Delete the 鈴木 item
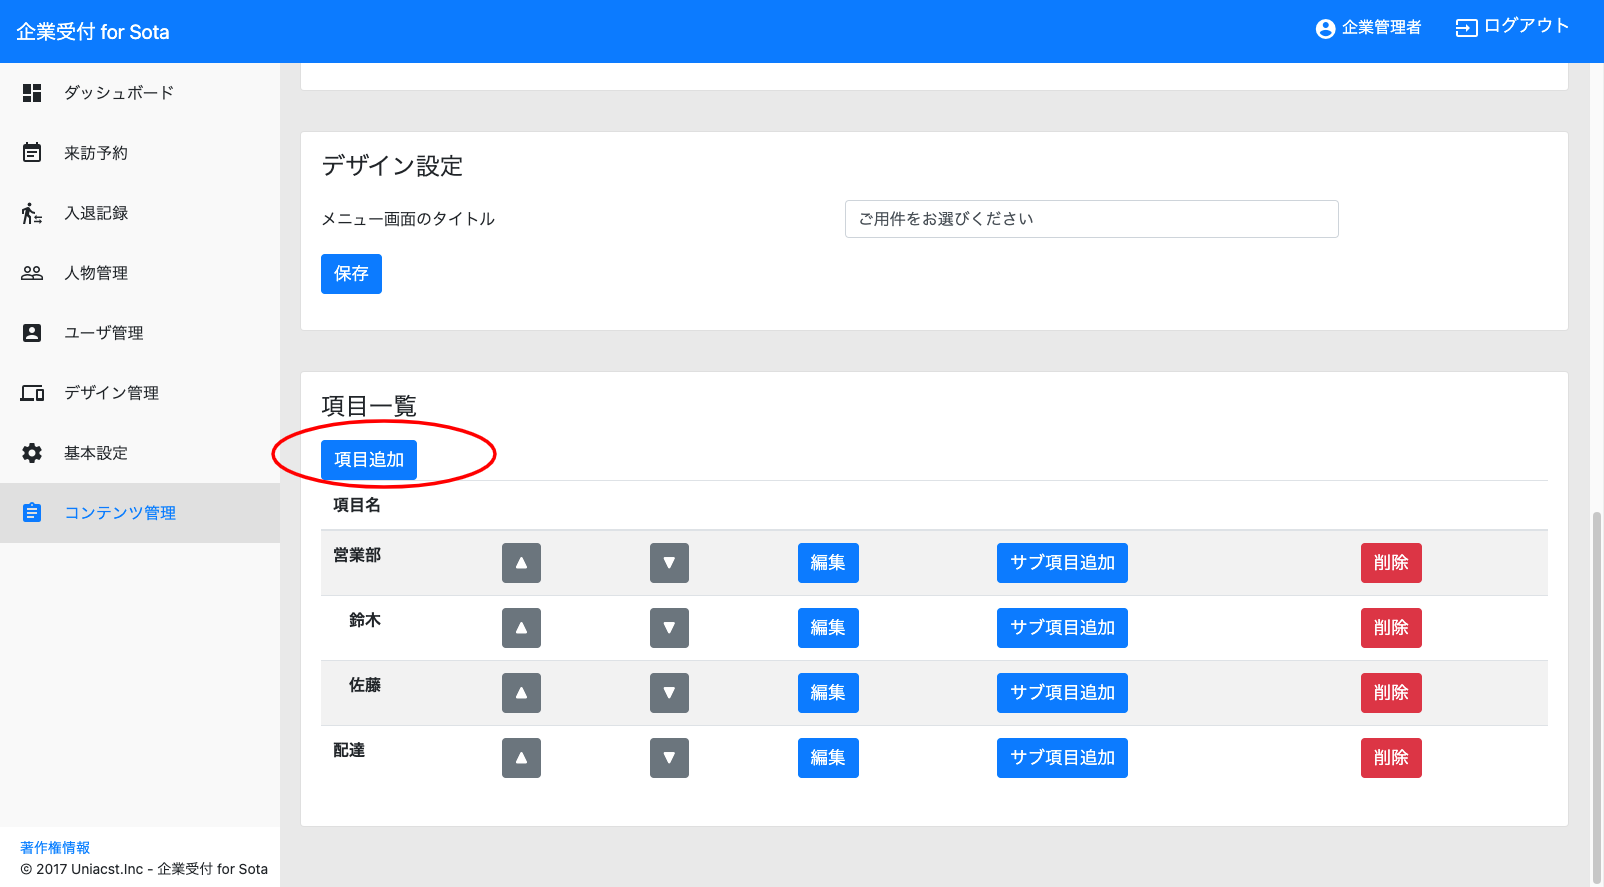This screenshot has height=887, width=1604. (x=1391, y=628)
